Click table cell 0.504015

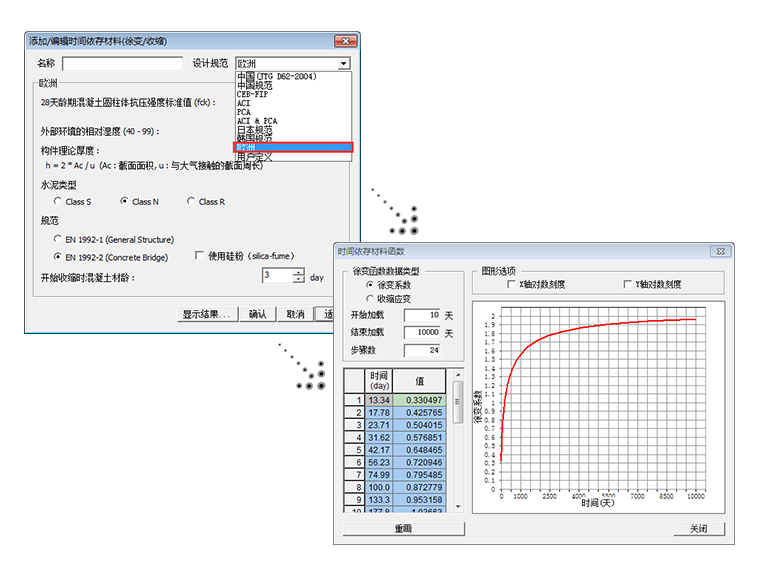(x=419, y=425)
